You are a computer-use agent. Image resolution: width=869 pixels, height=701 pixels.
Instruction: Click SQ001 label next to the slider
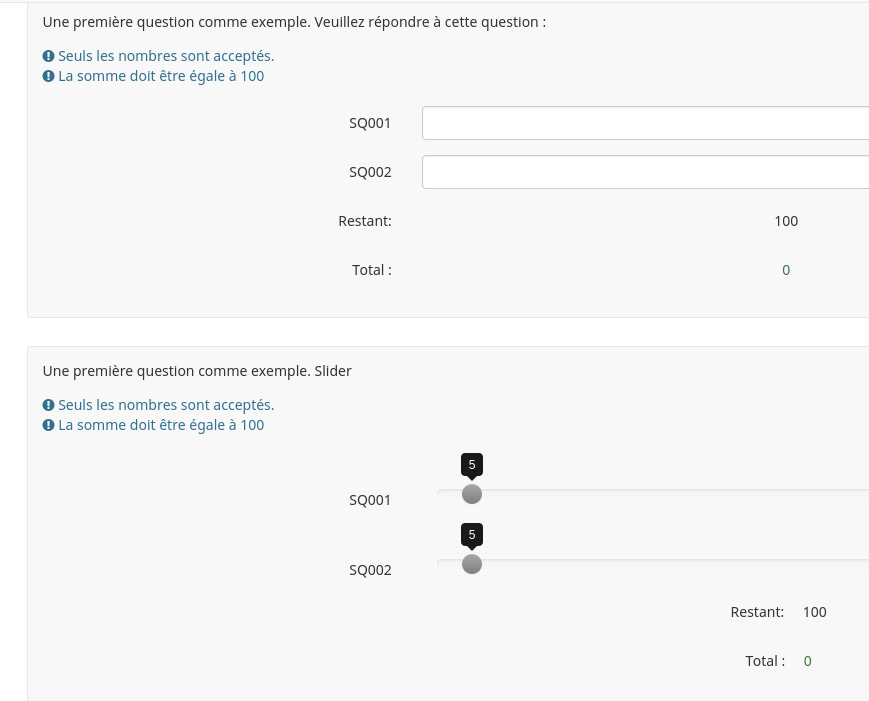pyautogui.click(x=370, y=500)
